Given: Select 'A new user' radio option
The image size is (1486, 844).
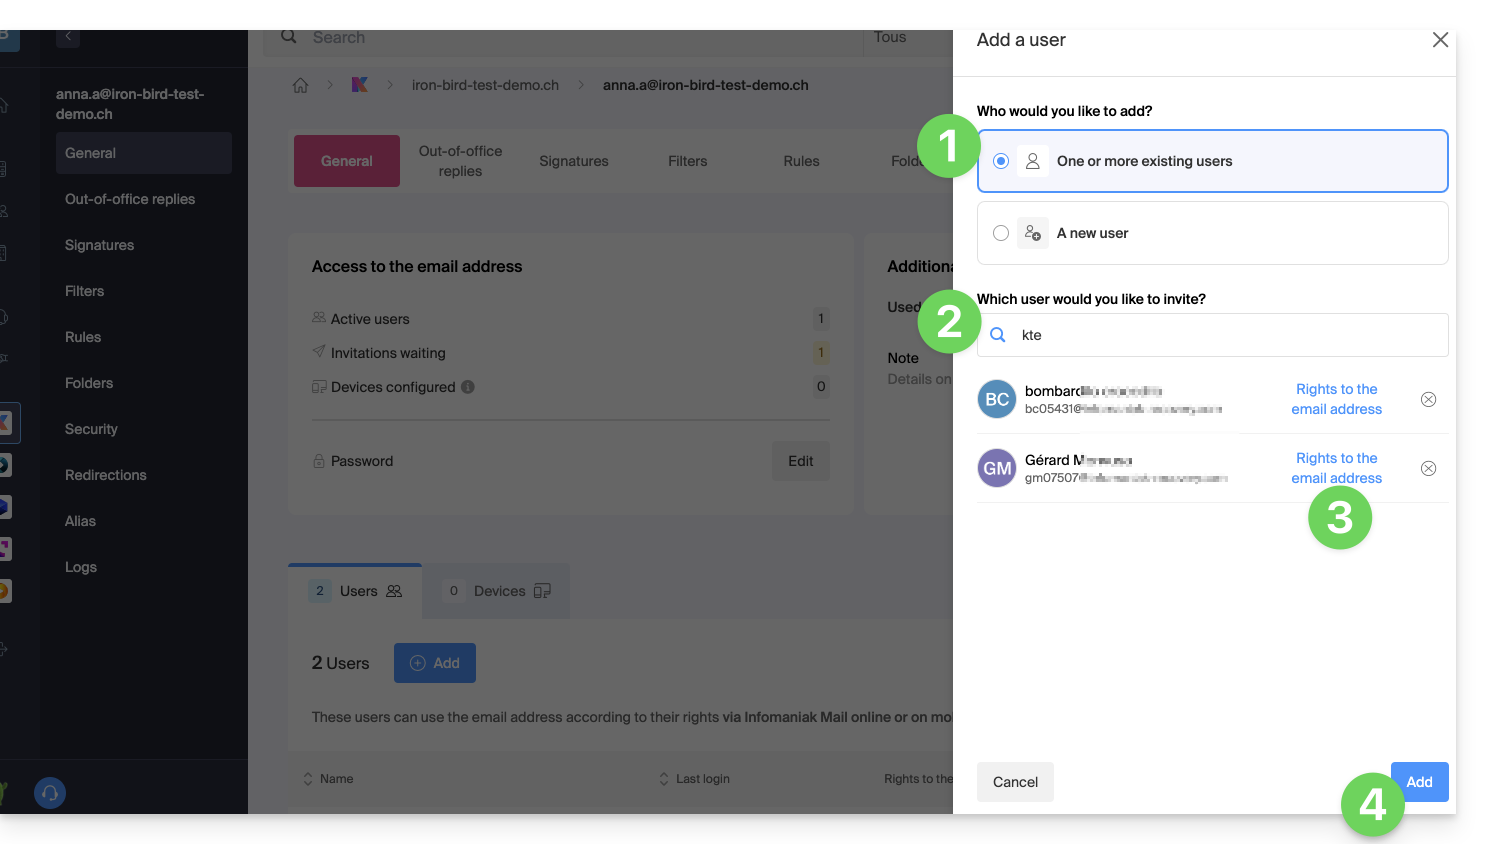Looking at the screenshot, I should tap(1001, 233).
